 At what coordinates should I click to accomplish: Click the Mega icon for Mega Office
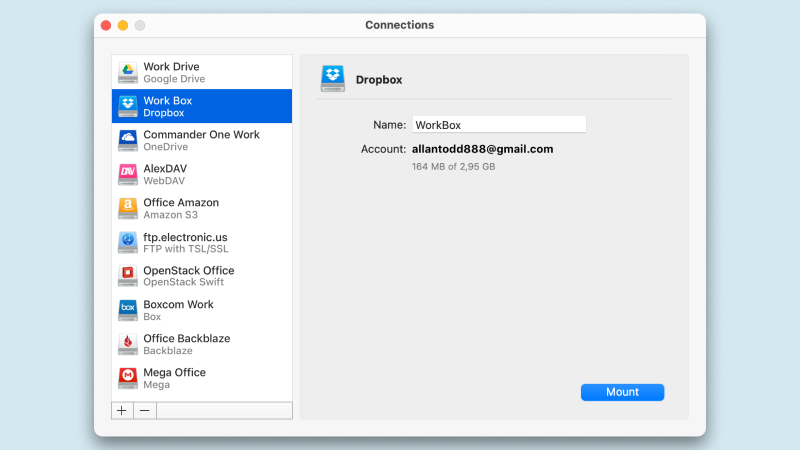click(128, 378)
